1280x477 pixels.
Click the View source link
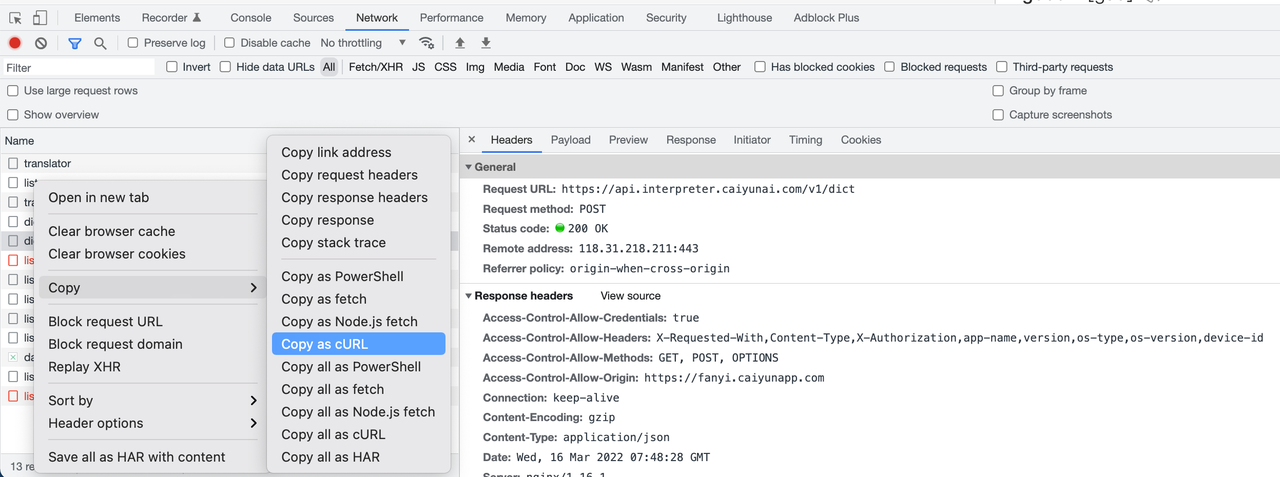(x=630, y=296)
